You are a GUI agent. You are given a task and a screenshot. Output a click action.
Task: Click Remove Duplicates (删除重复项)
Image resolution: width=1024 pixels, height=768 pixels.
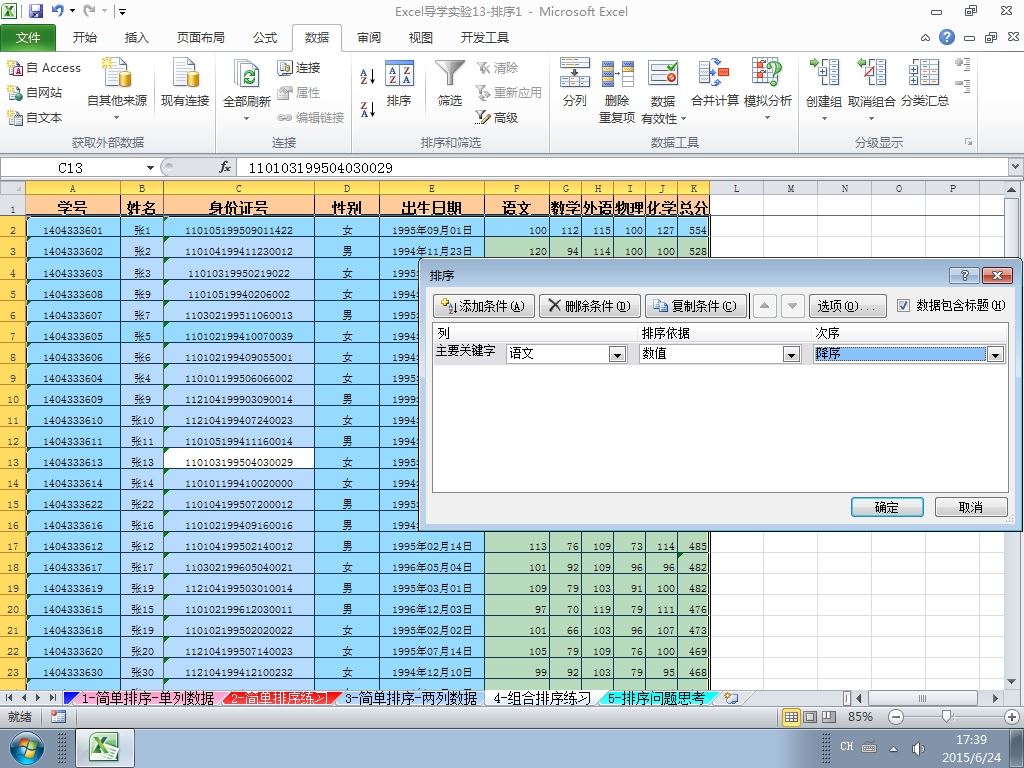(617, 90)
